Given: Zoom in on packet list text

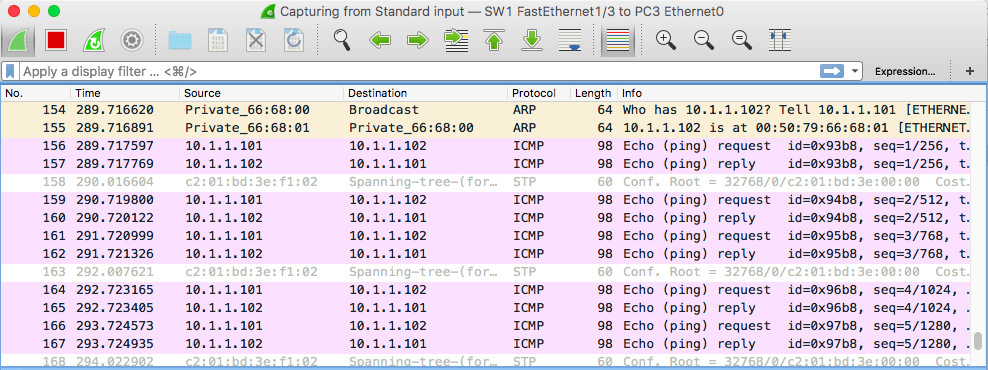Looking at the screenshot, I should (x=666, y=40).
